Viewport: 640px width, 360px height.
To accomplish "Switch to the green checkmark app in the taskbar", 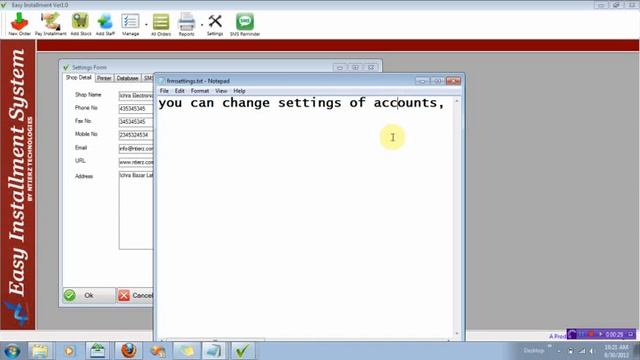I will [x=242, y=351].
